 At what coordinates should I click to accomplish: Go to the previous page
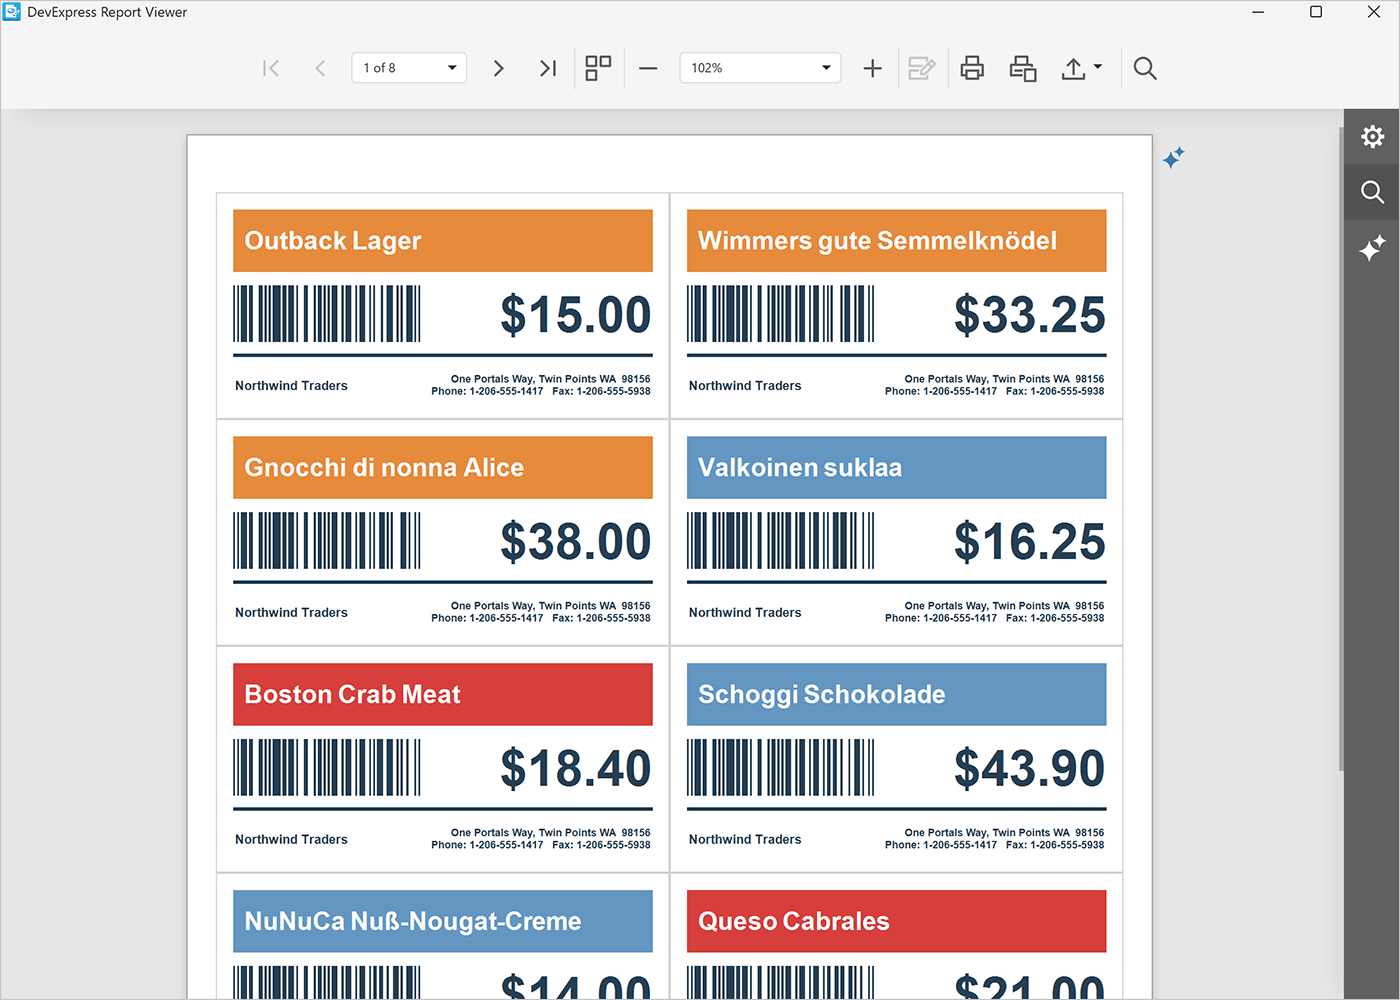[320, 68]
